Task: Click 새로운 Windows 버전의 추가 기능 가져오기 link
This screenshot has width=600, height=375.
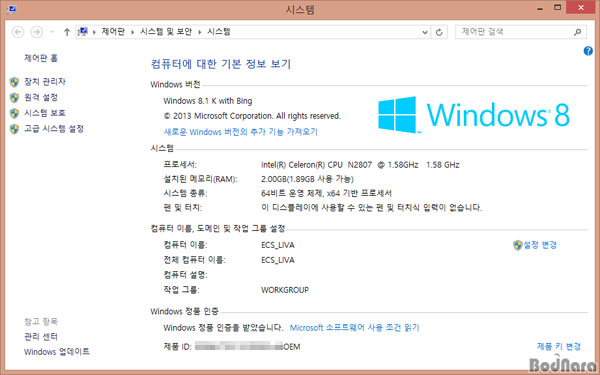Action: [241, 132]
